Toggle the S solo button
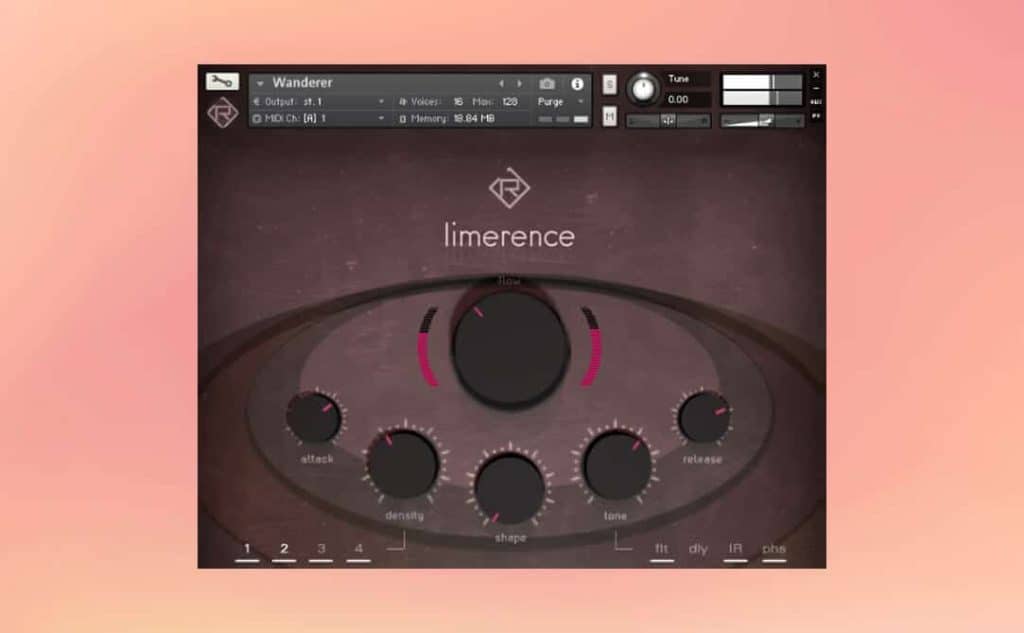1024x633 pixels. pos(609,85)
